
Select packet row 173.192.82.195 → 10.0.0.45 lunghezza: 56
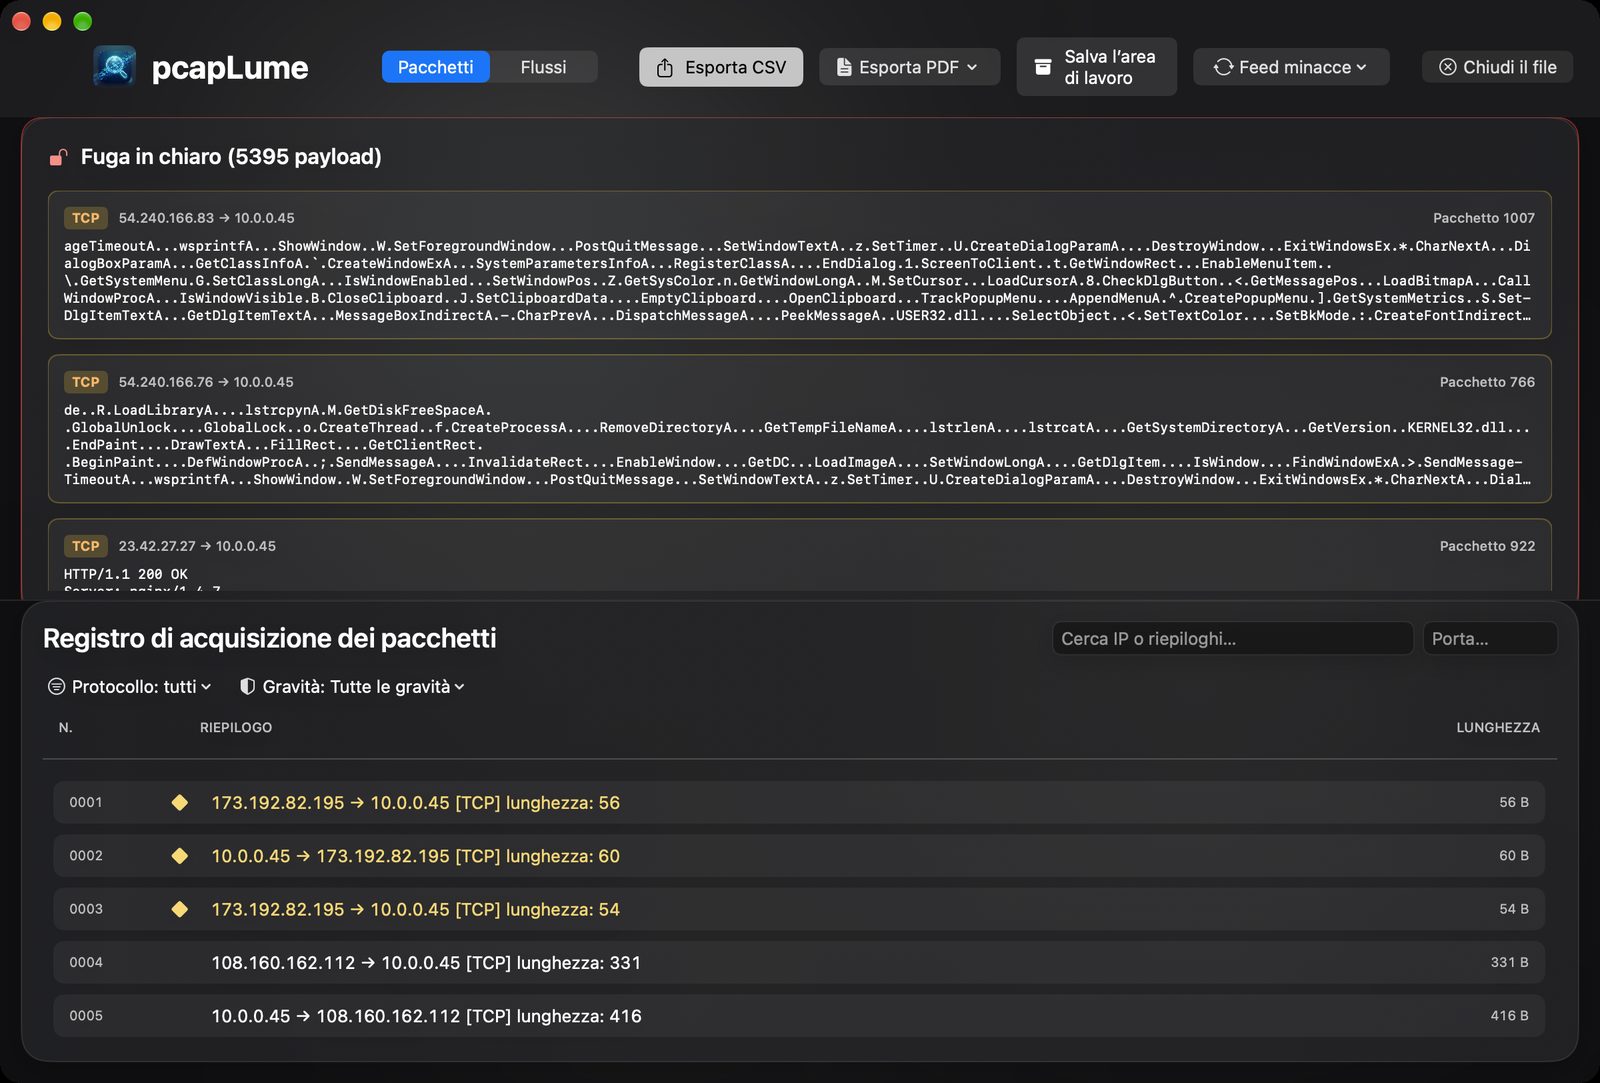(799, 803)
